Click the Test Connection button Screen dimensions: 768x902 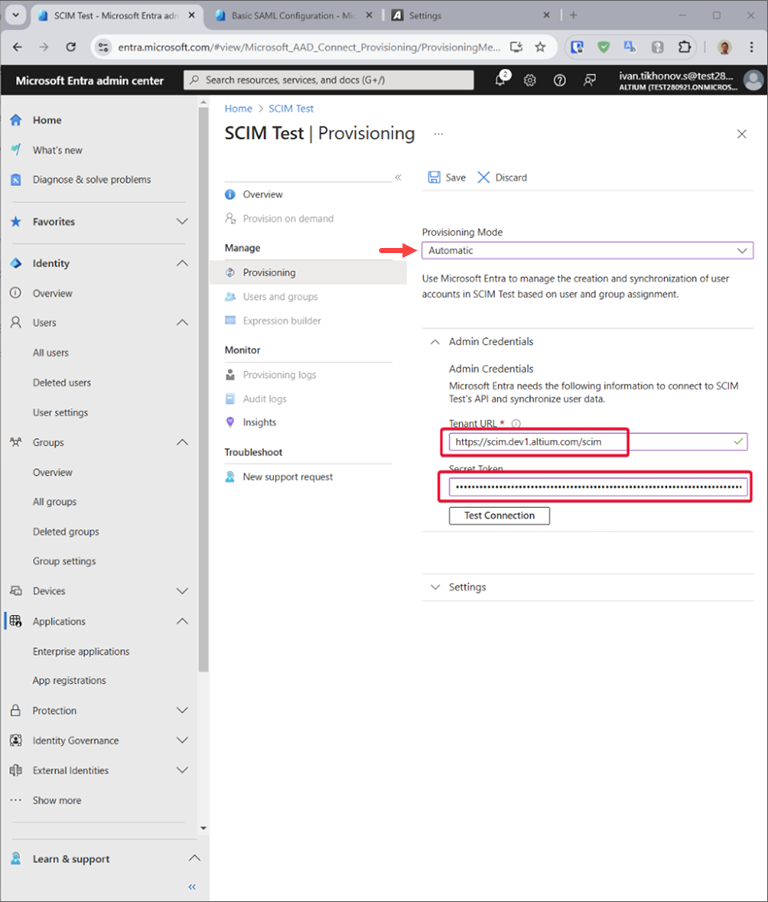click(x=499, y=516)
